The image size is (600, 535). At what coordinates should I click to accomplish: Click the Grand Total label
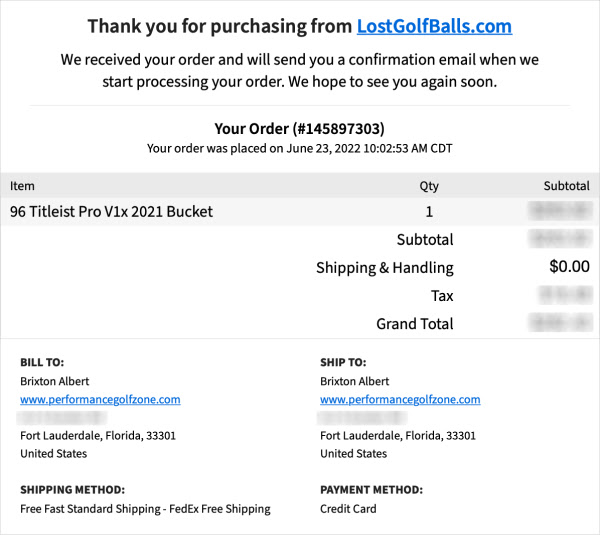point(415,324)
